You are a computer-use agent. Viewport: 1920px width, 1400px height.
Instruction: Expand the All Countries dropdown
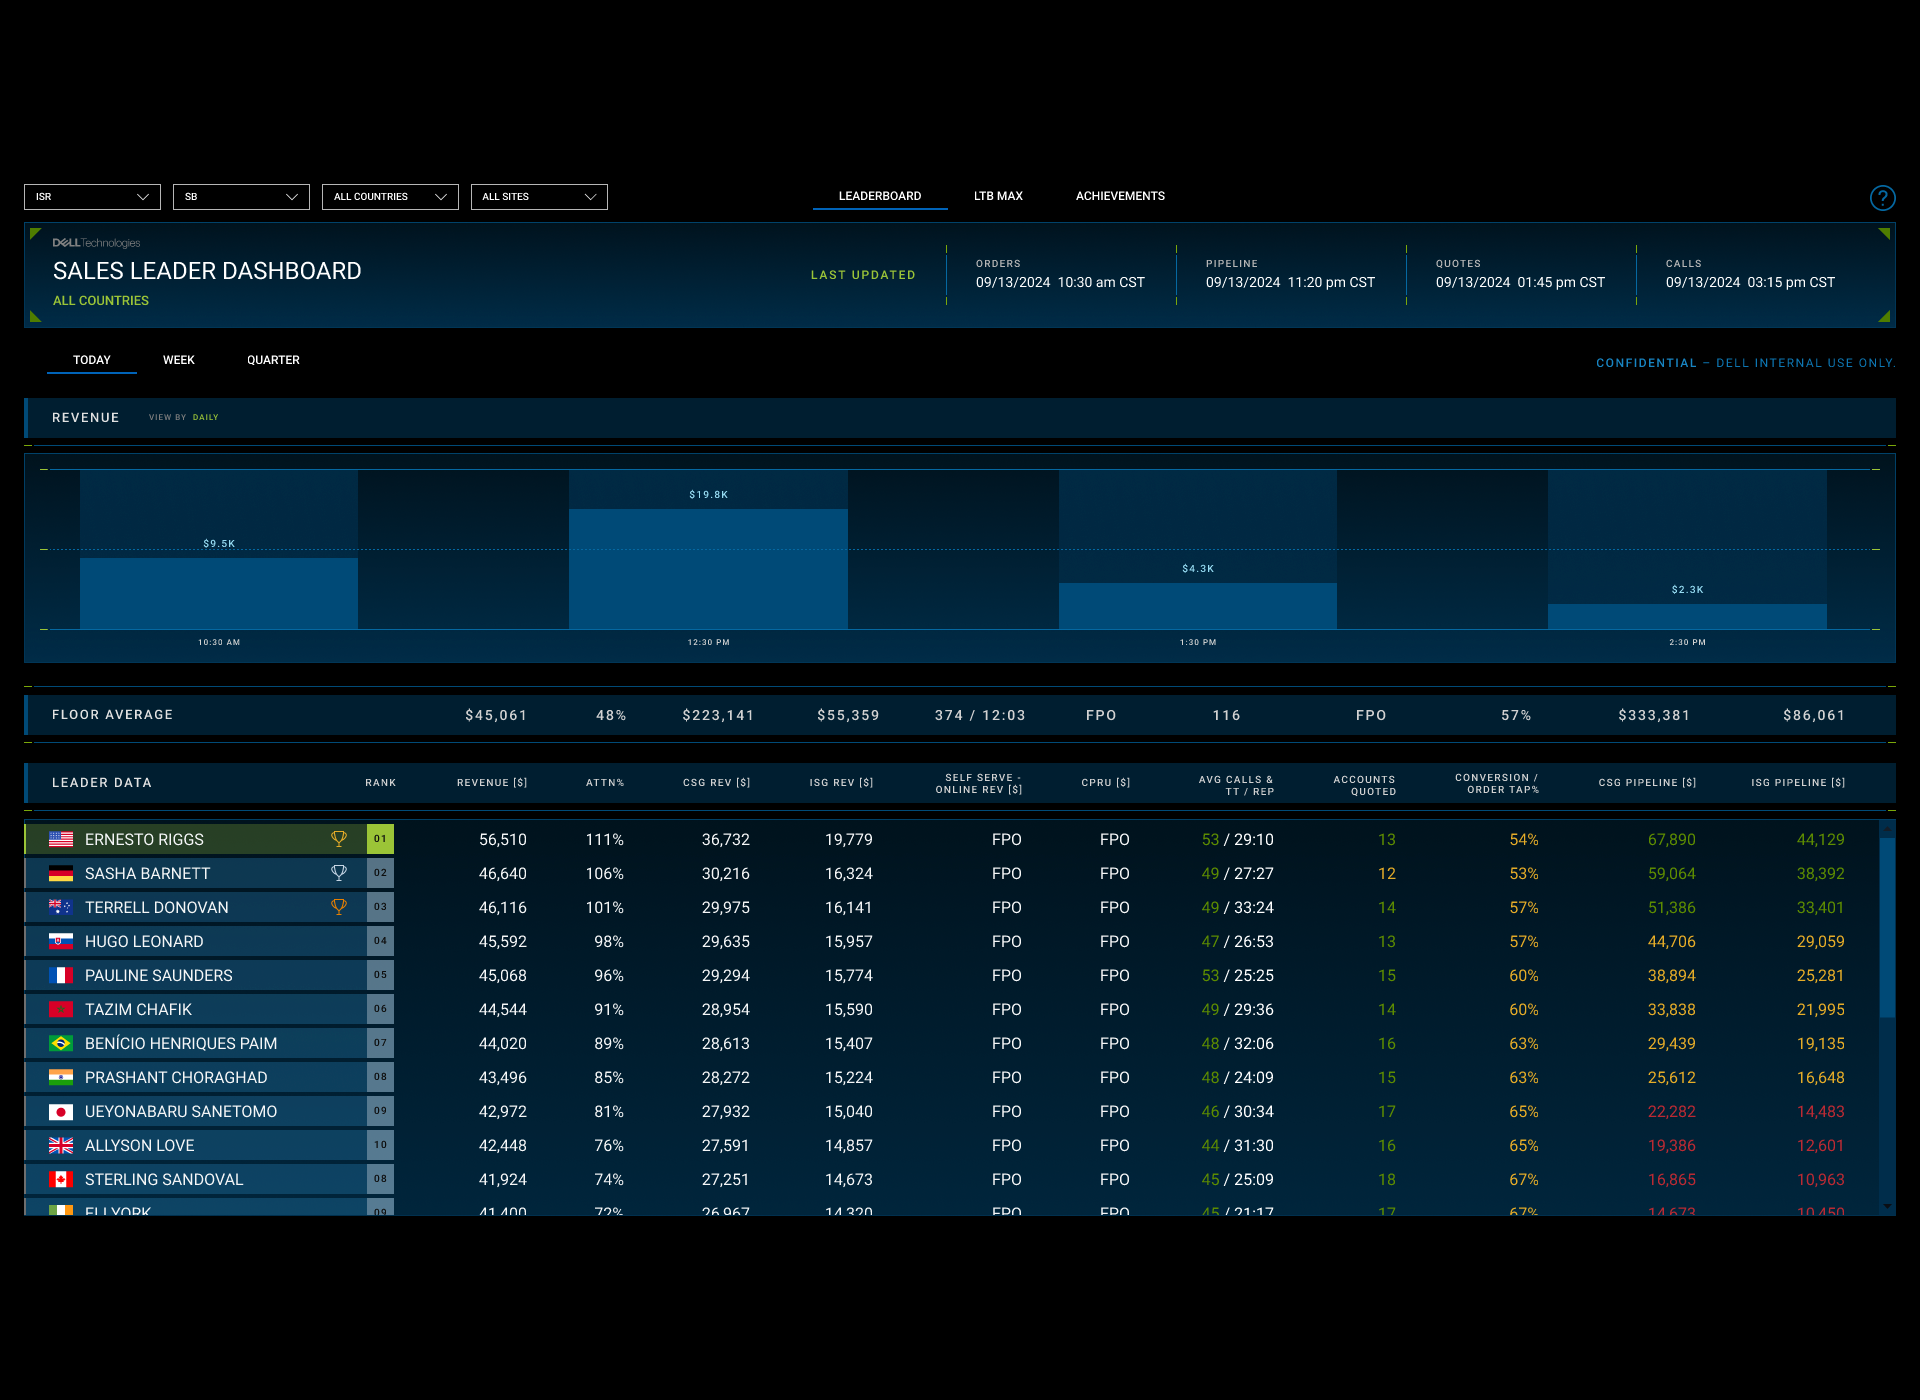coord(390,197)
